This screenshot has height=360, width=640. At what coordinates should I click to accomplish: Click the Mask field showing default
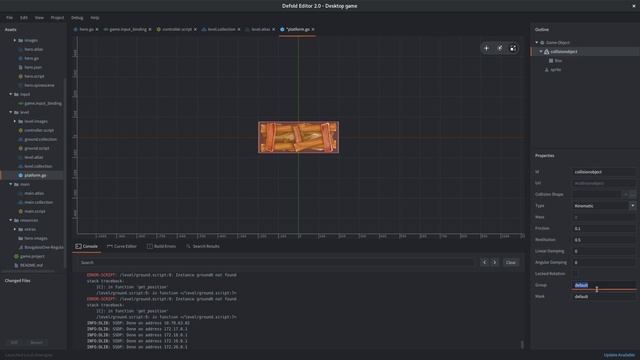pyautogui.click(x=604, y=297)
